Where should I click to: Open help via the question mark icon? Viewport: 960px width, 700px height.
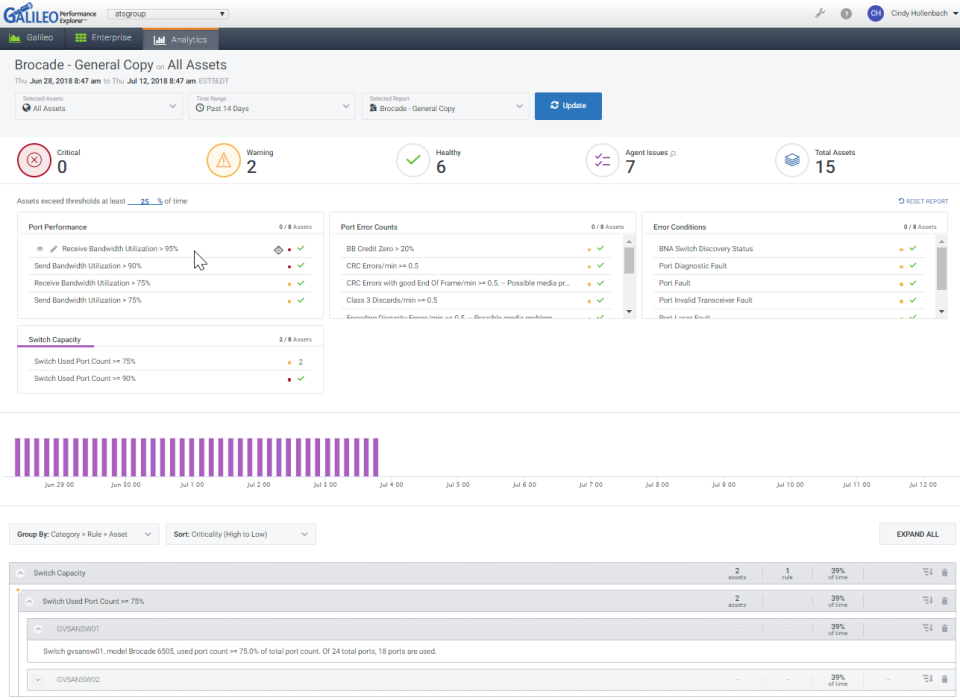[x=846, y=14]
